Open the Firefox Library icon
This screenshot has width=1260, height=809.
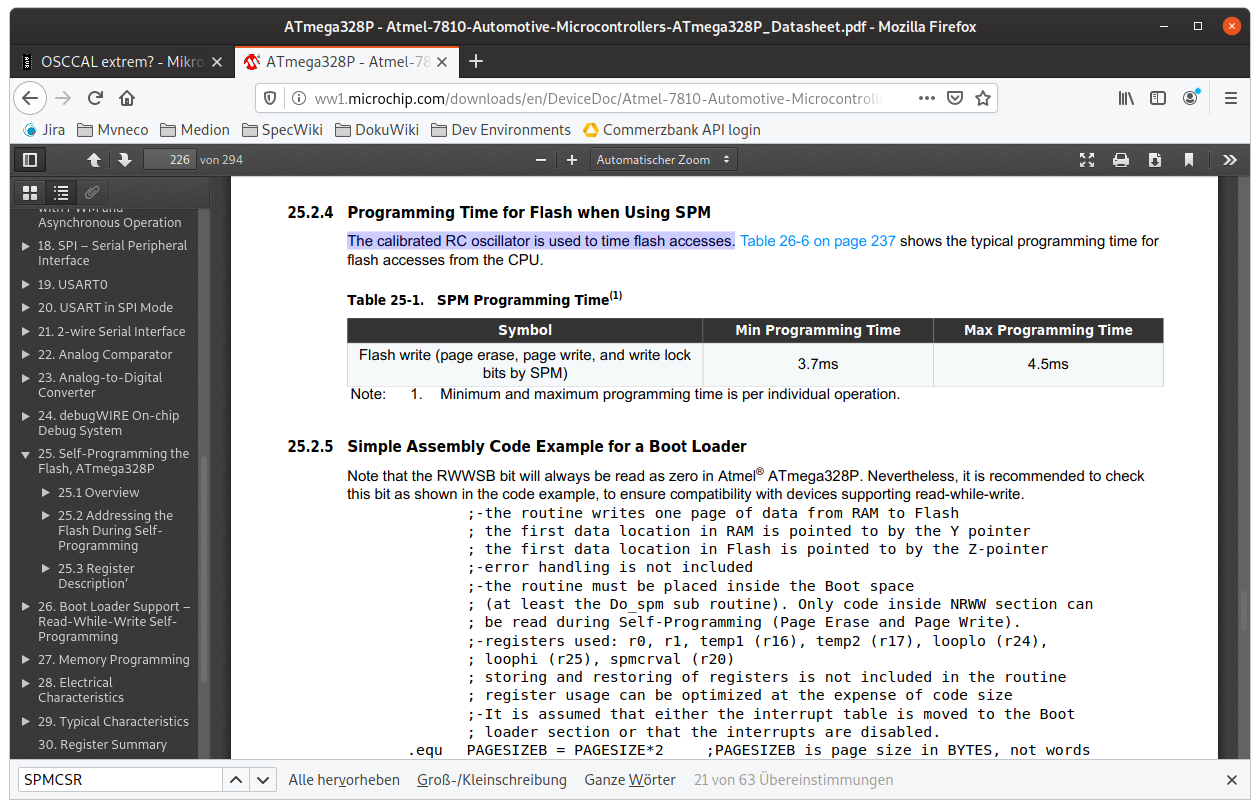tap(1126, 98)
